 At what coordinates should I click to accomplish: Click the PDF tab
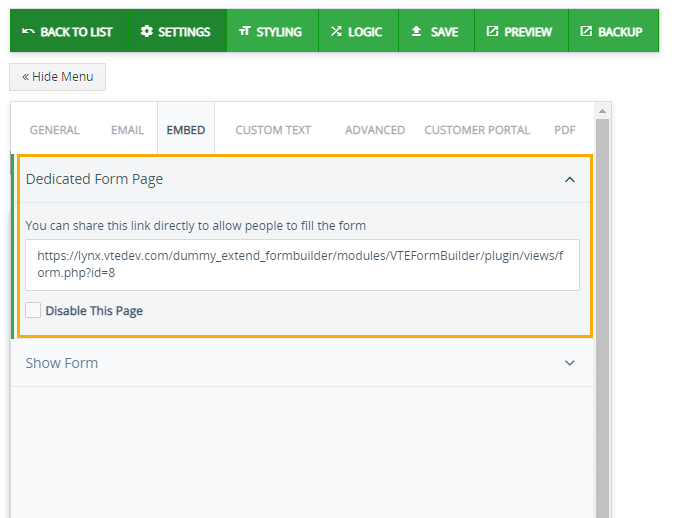pyautogui.click(x=565, y=130)
